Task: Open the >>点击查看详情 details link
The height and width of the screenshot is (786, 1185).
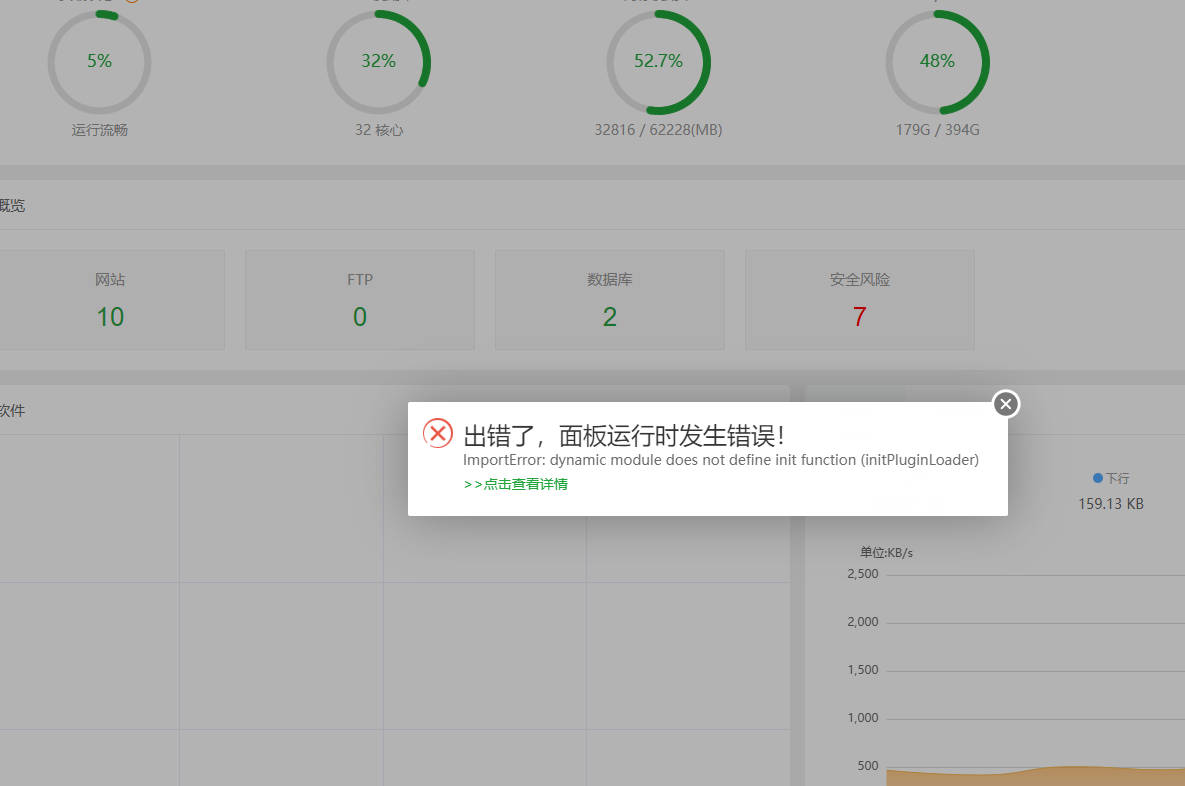Action: (515, 484)
